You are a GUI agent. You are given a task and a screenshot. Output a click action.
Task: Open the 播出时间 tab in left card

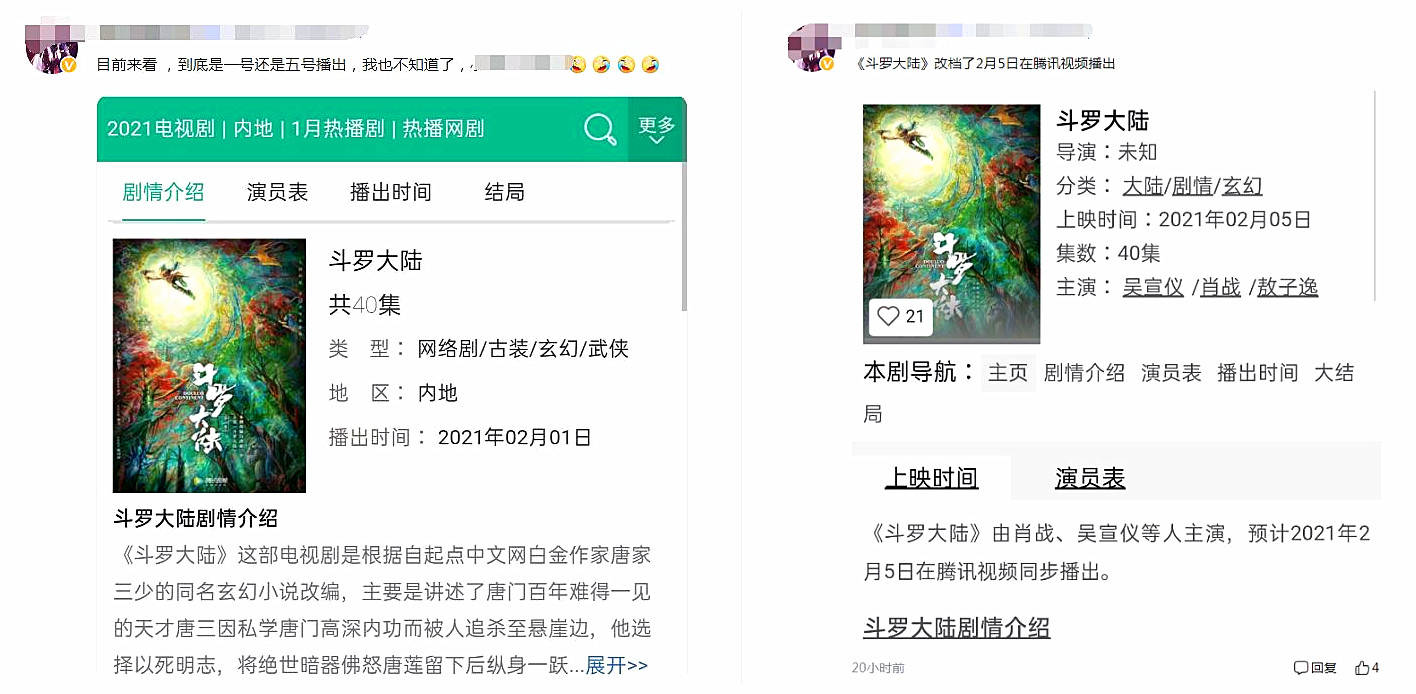coord(391,192)
